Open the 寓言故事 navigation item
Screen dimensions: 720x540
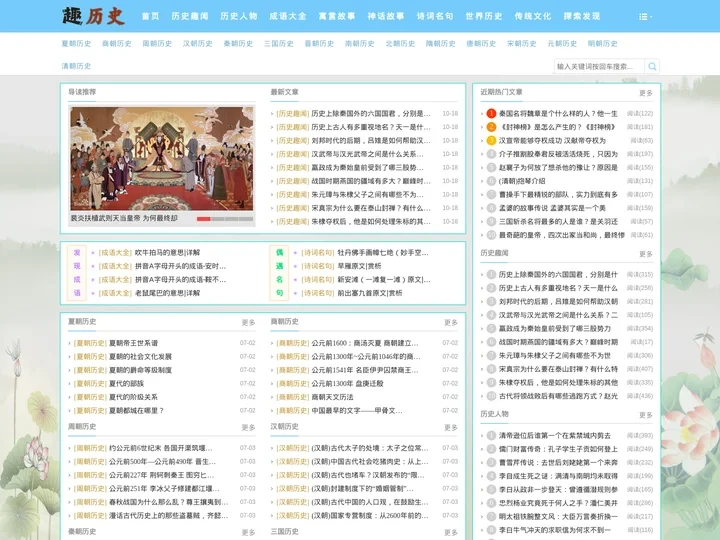click(x=337, y=16)
